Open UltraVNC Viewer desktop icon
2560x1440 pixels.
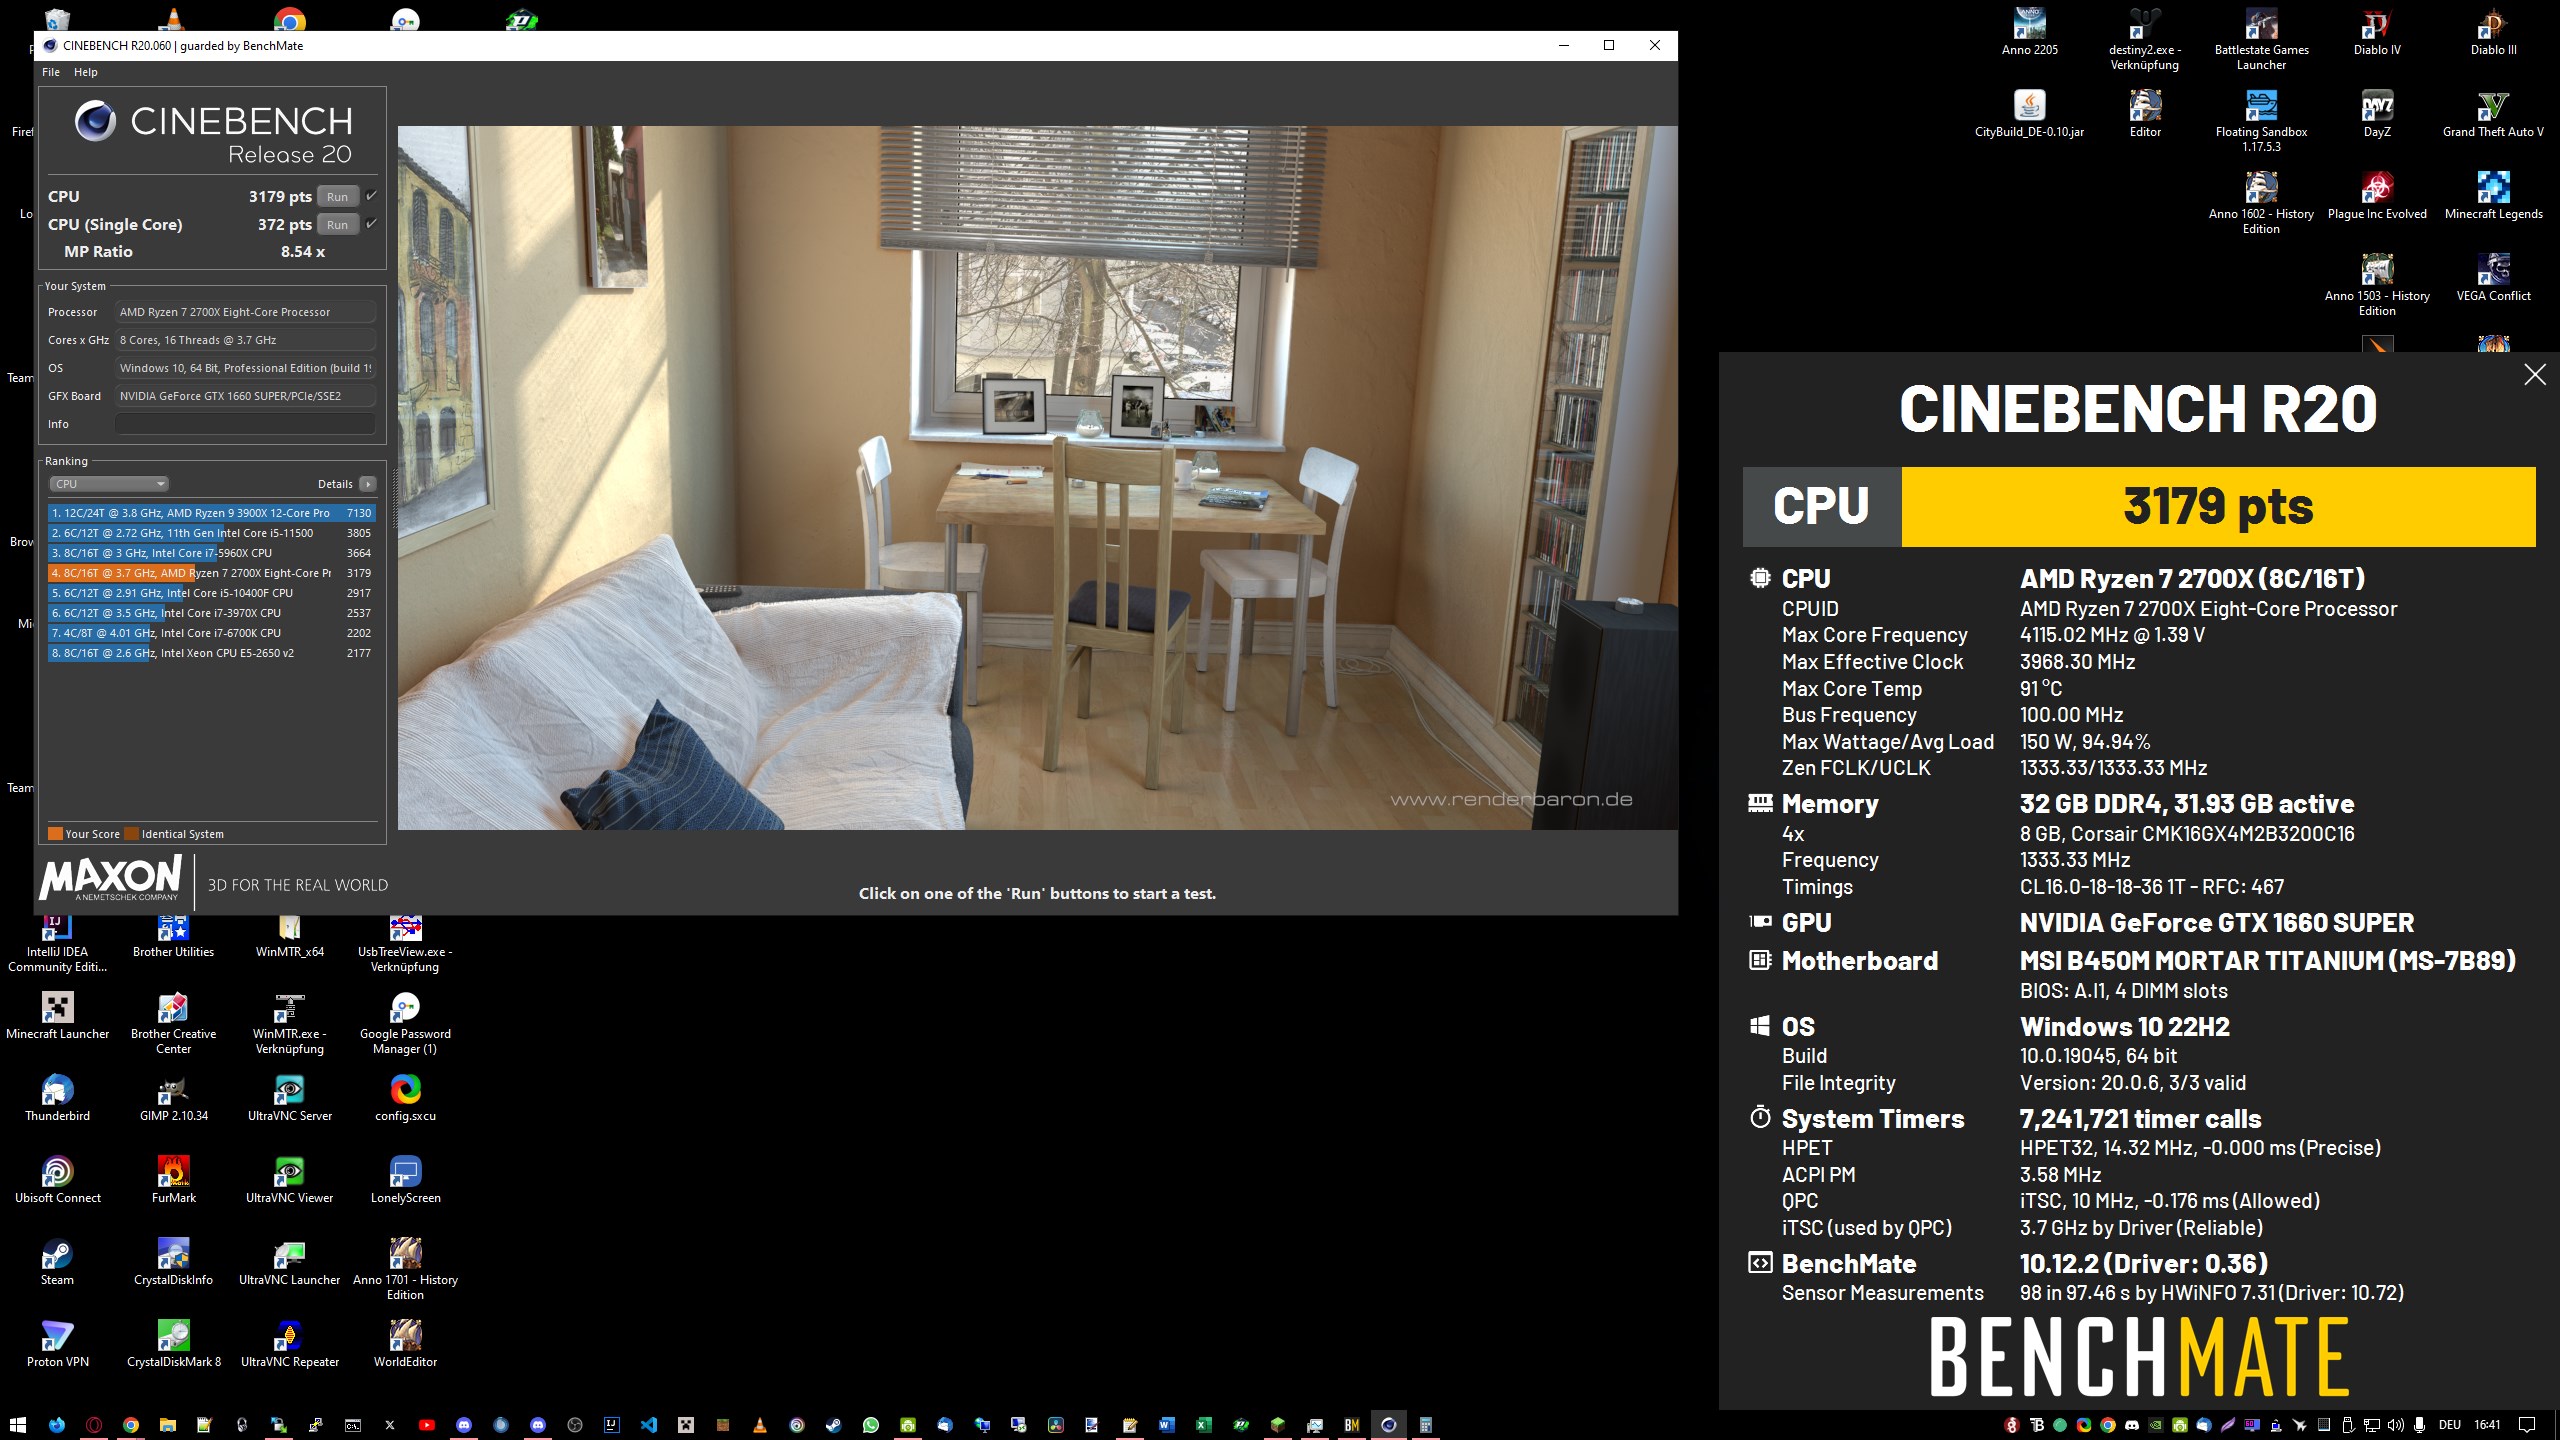289,1180
